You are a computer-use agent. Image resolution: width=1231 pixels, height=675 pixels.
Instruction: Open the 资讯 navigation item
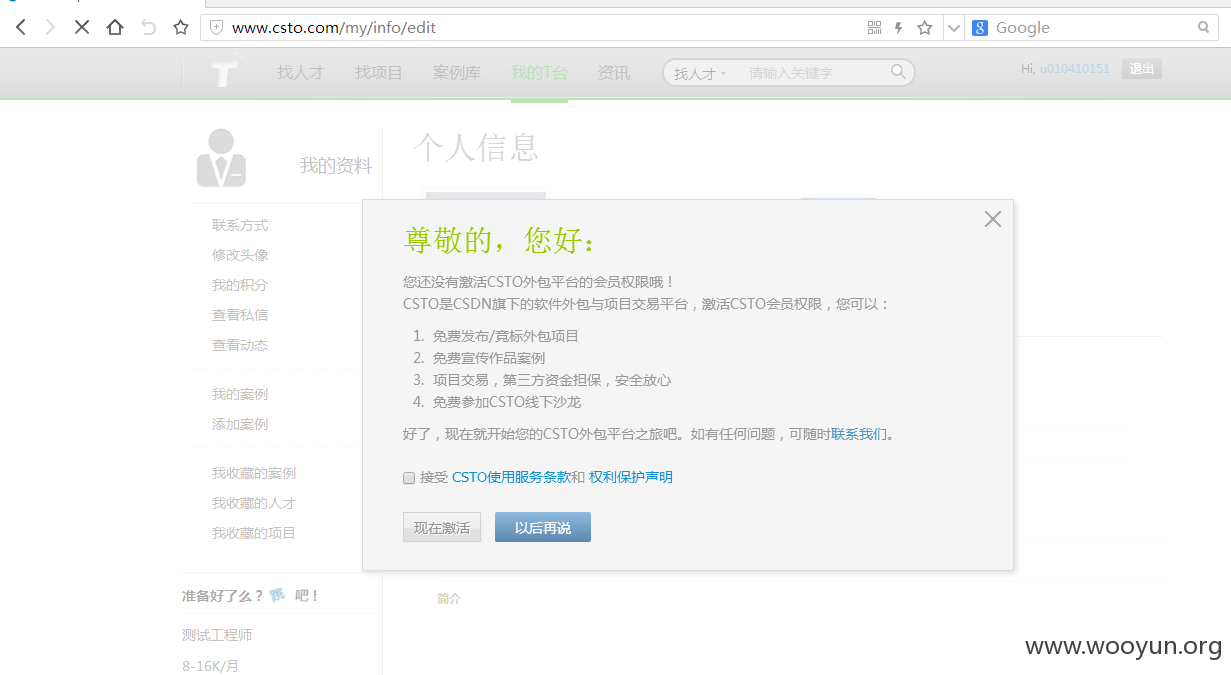(613, 73)
